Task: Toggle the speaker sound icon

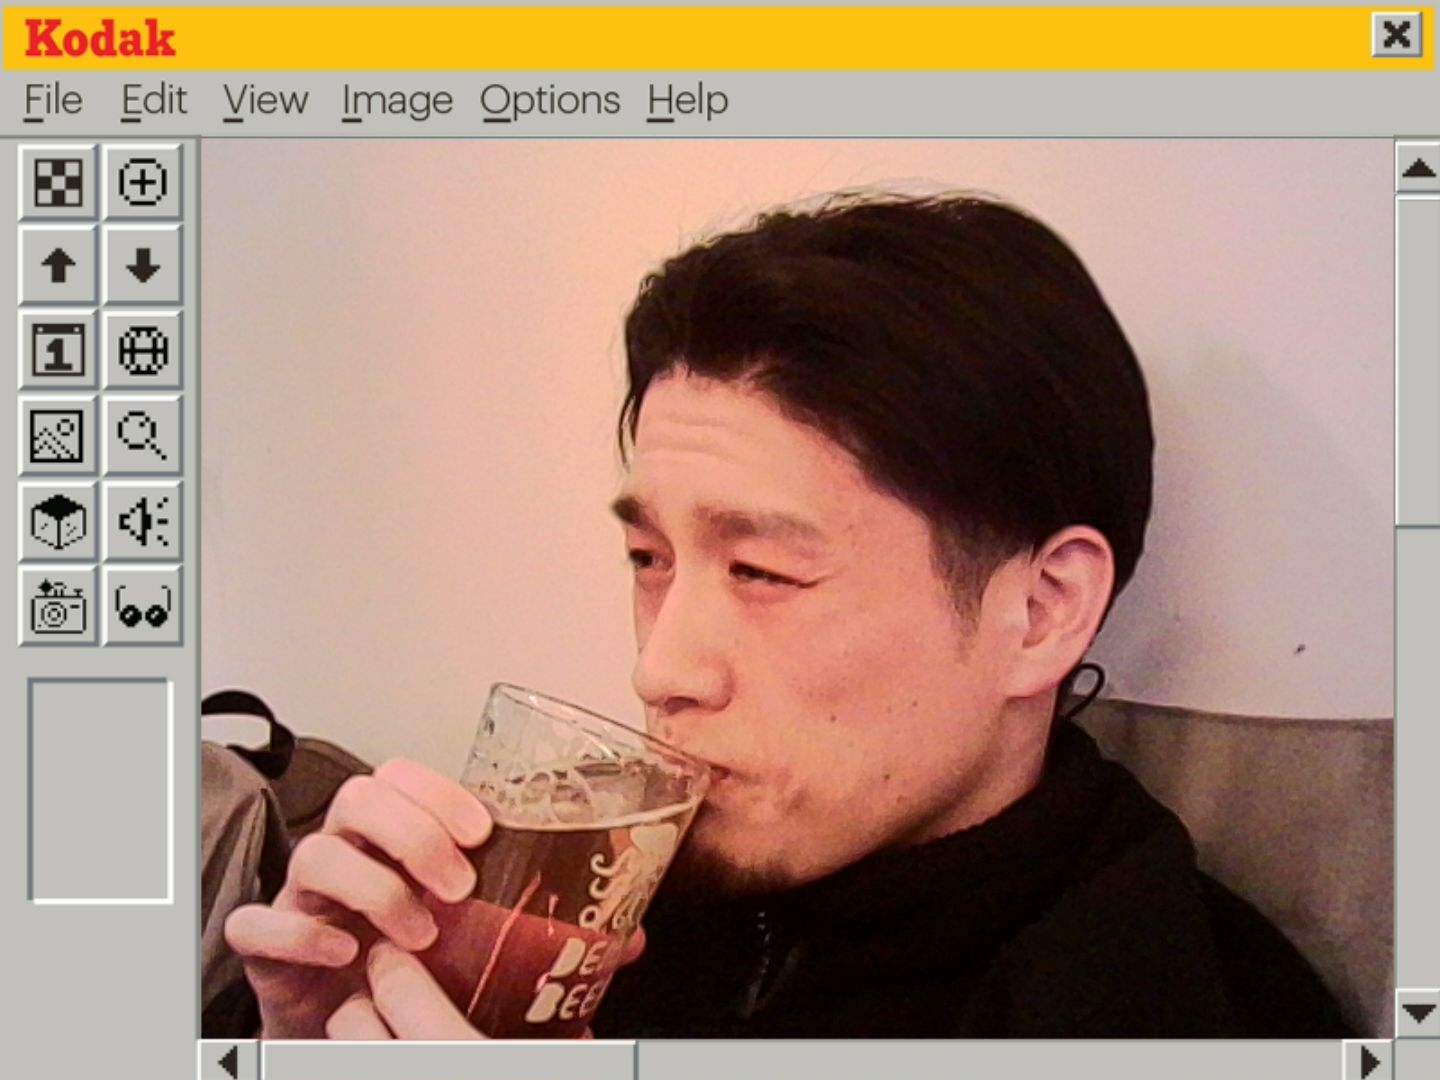Action: pyautogui.click(x=143, y=521)
